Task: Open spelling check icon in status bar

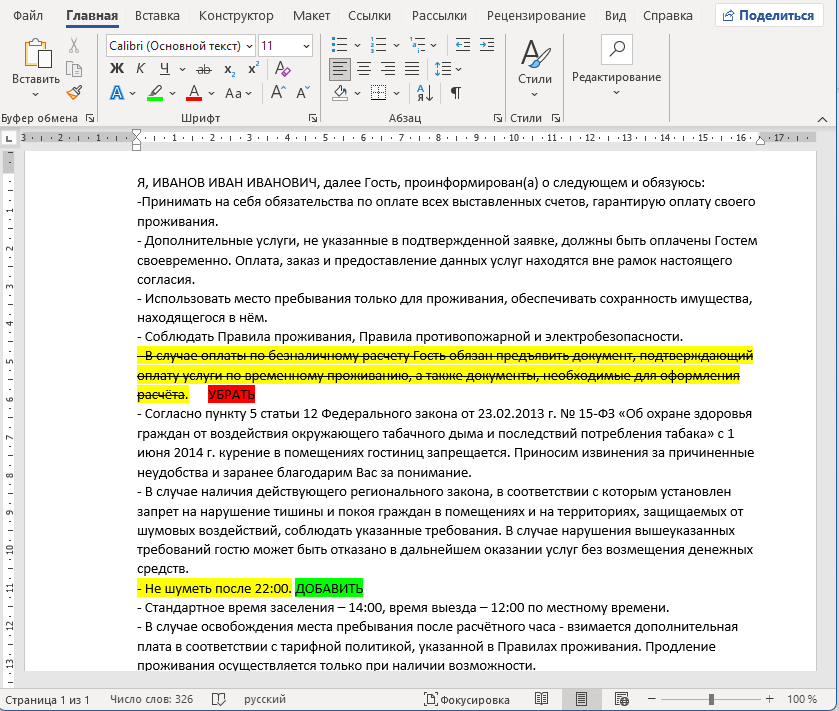Action: [x=218, y=699]
